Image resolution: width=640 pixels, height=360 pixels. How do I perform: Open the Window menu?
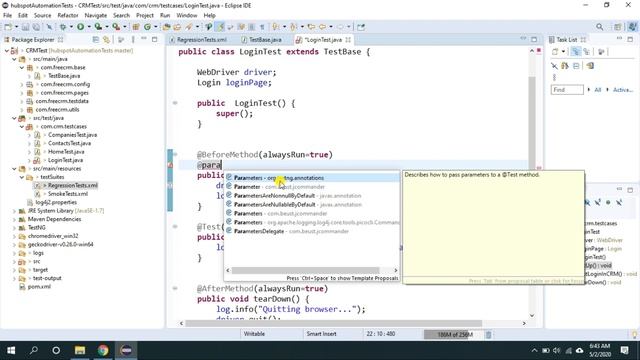pos(187,16)
